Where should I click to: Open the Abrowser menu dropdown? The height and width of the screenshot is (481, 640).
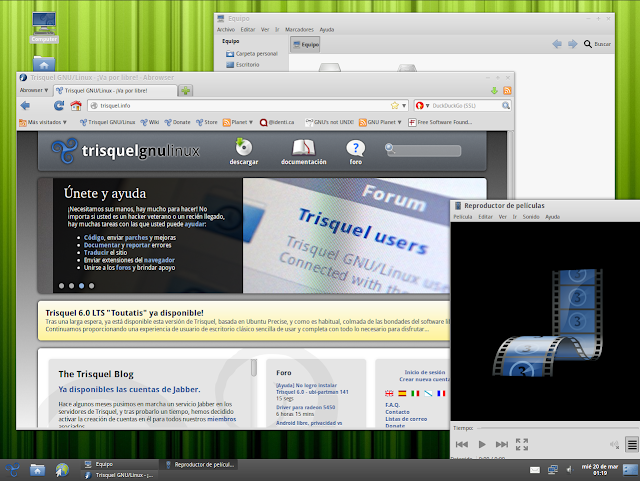(34, 90)
